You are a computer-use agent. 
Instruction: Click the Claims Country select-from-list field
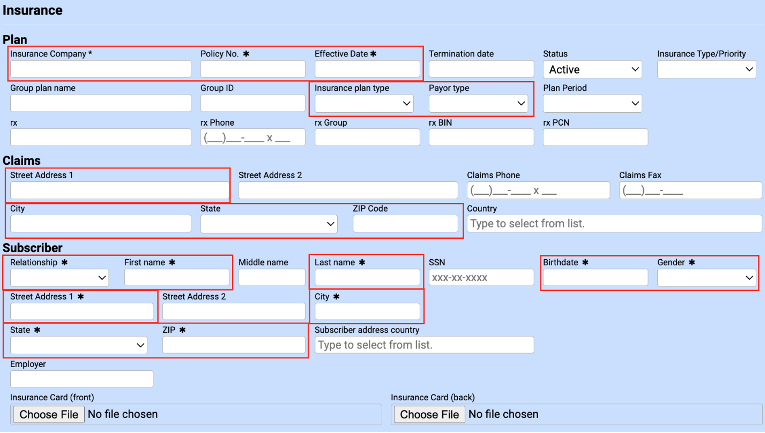[614, 224]
